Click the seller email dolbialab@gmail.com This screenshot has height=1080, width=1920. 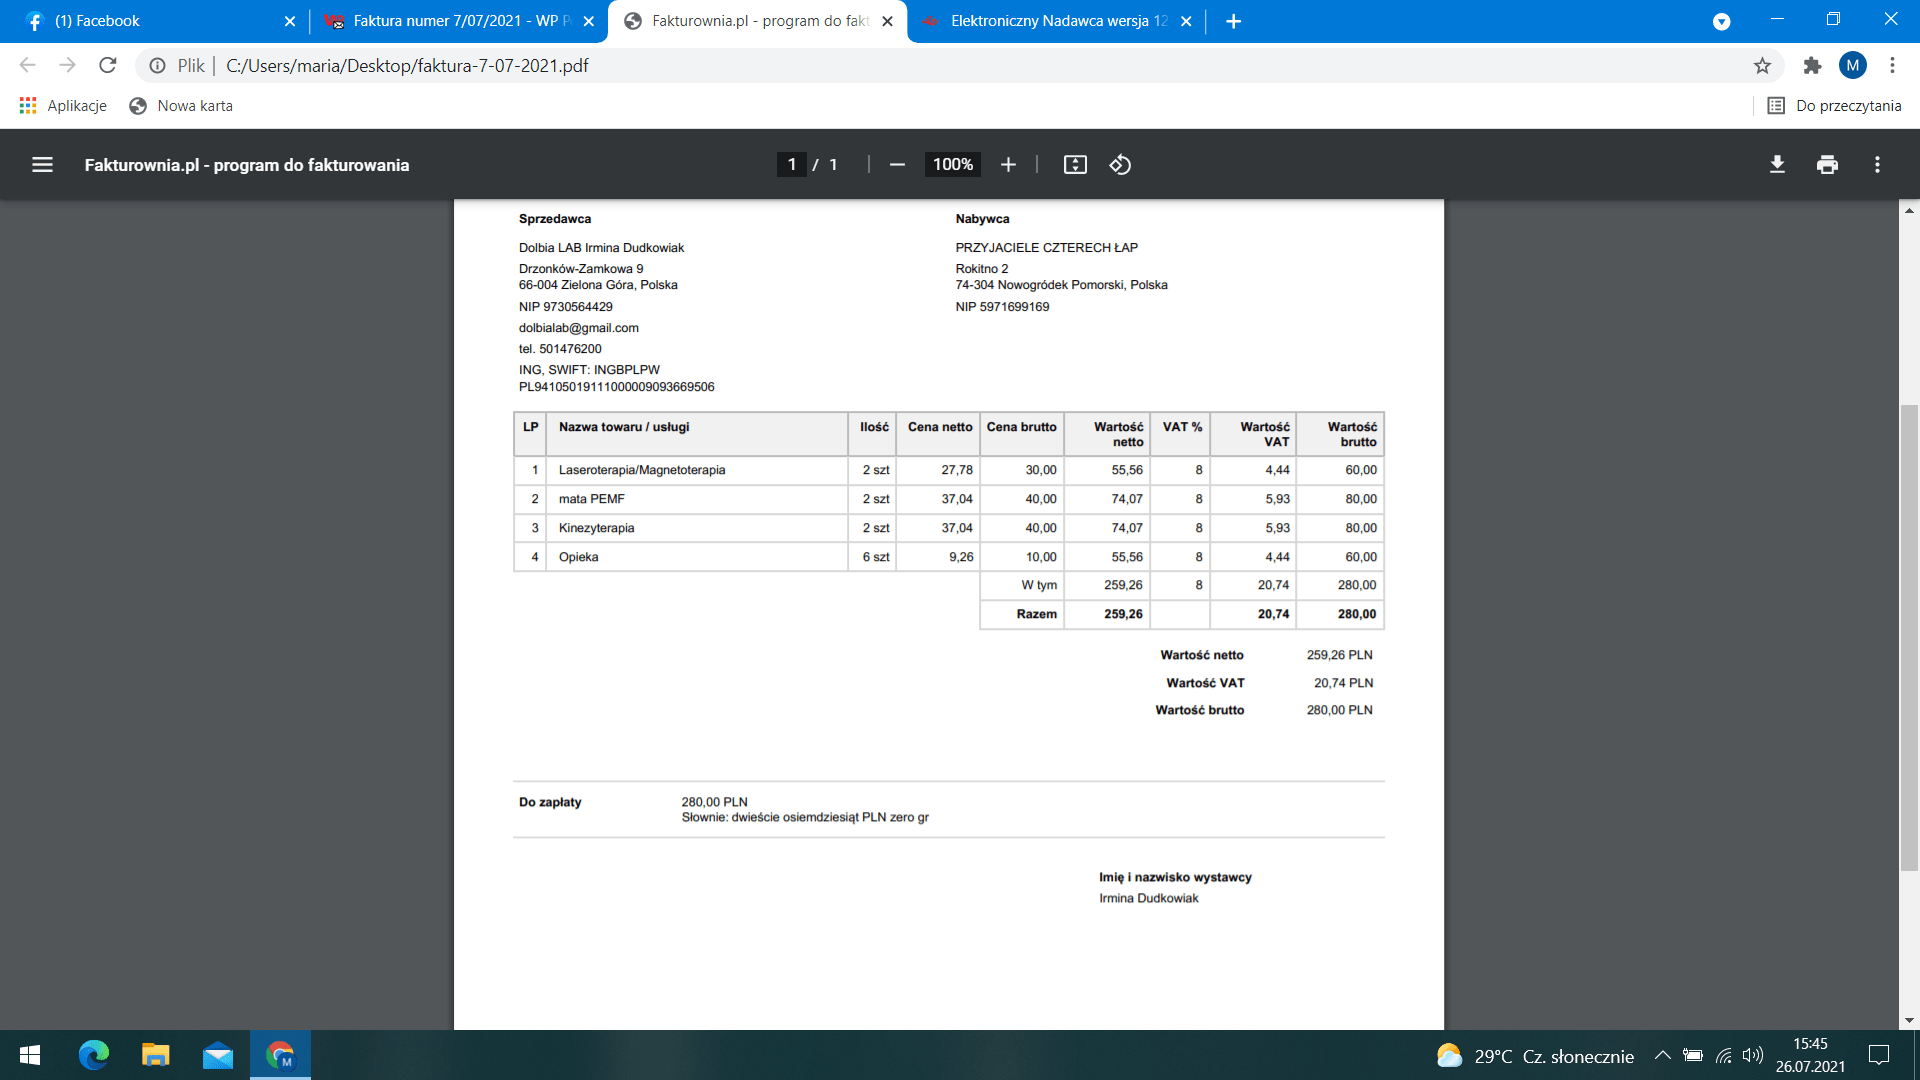[x=578, y=328]
